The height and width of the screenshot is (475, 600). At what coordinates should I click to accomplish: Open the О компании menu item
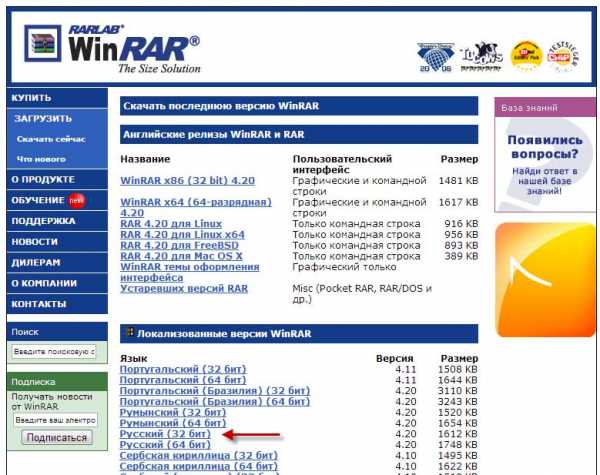tap(57, 283)
